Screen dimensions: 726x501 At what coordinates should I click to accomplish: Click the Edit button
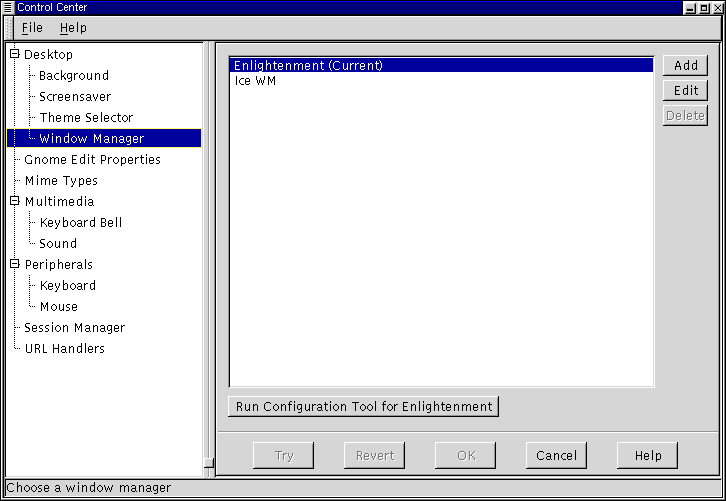(685, 90)
